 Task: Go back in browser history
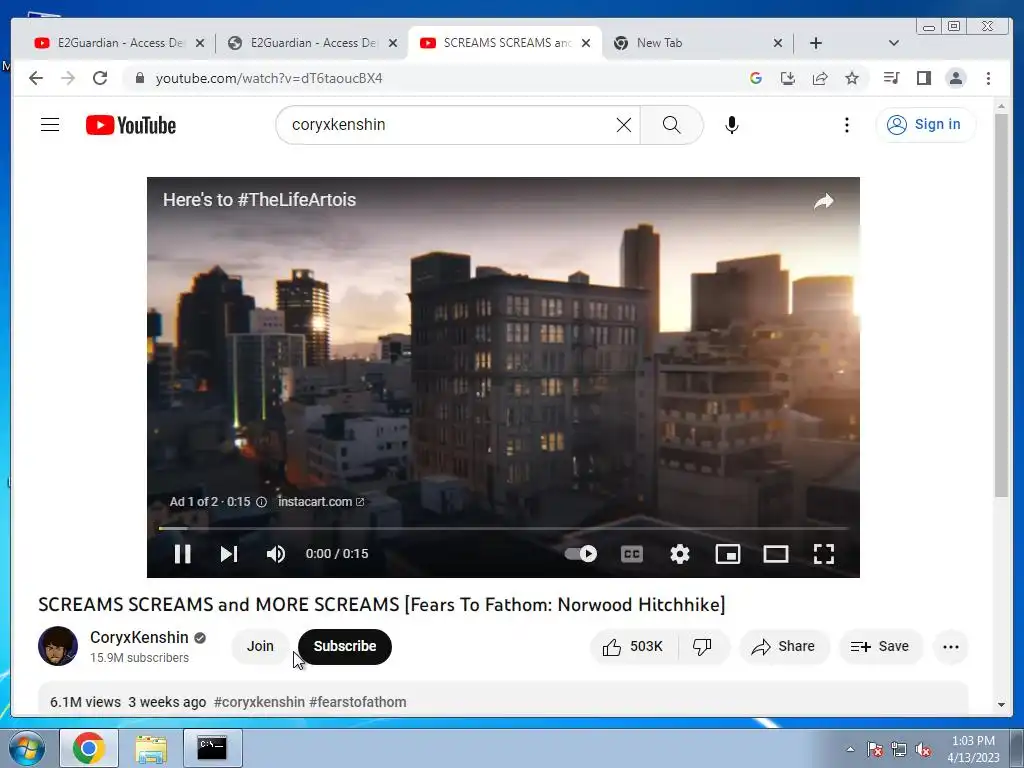pos(36,78)
